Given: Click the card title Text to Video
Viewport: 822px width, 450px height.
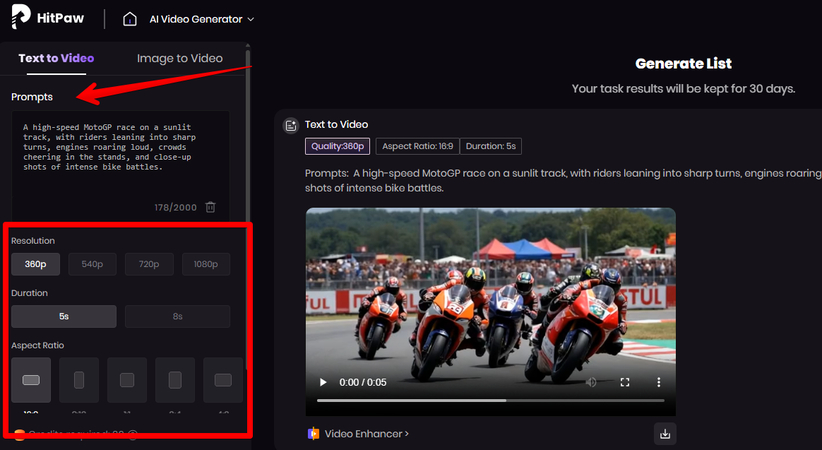Looking at the screenshot, I should point(337,125).
